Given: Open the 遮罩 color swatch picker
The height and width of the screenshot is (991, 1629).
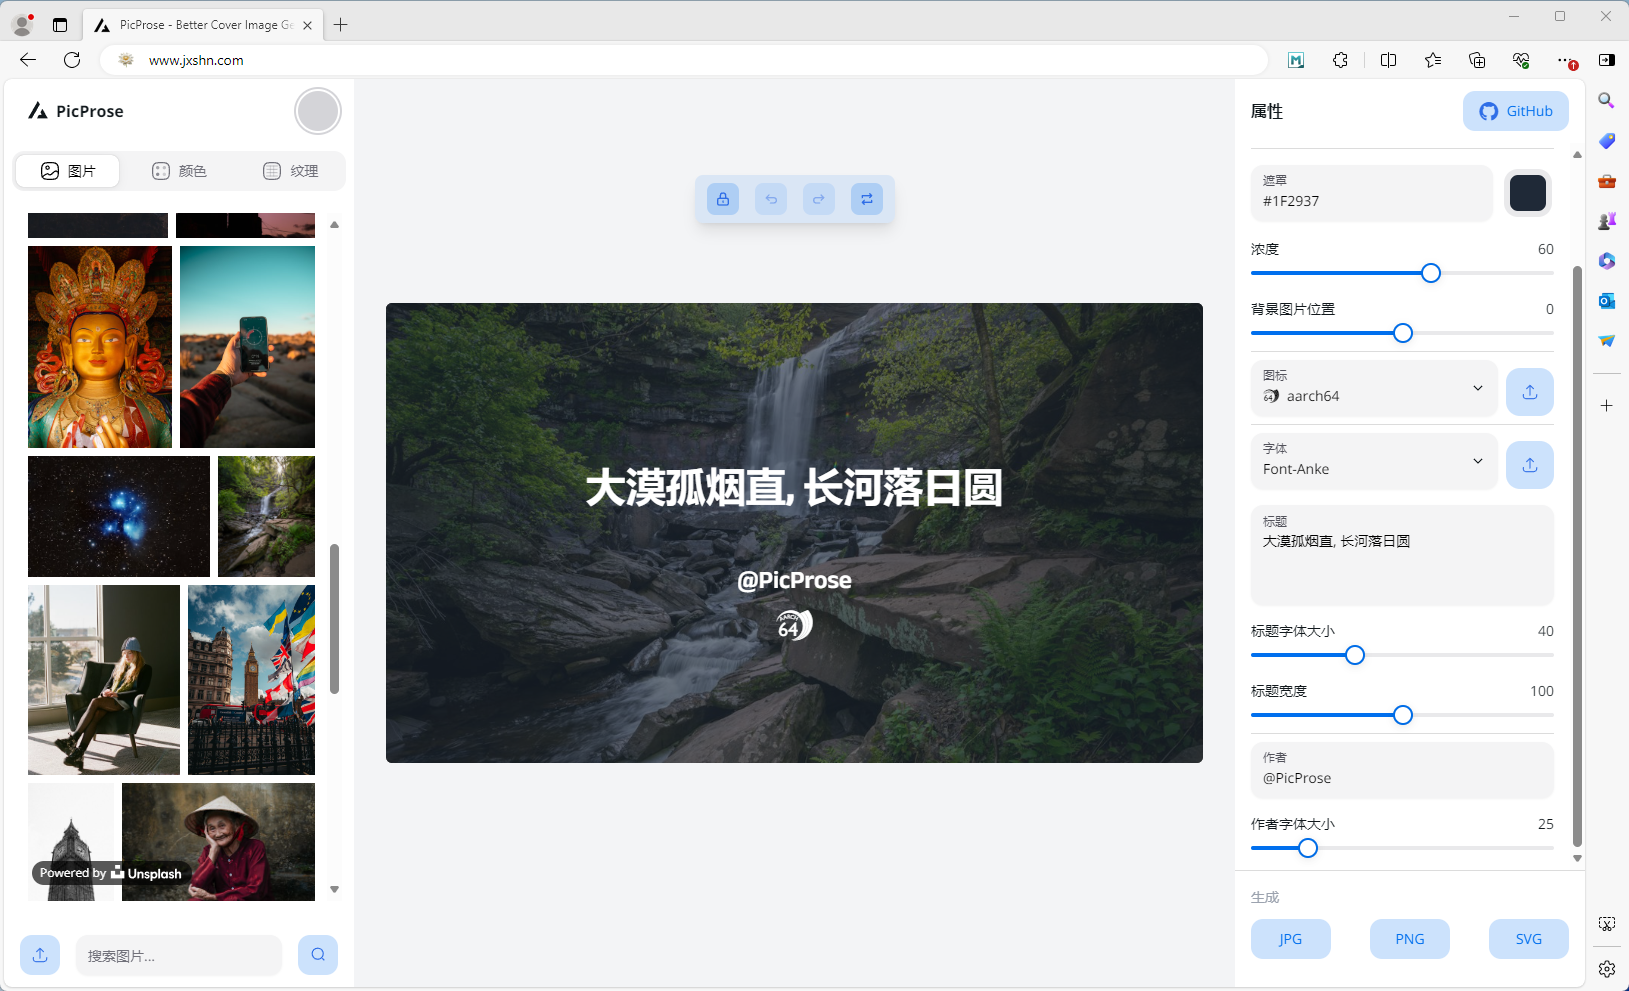Looking at the screenshot, I should coord(1527,193).
